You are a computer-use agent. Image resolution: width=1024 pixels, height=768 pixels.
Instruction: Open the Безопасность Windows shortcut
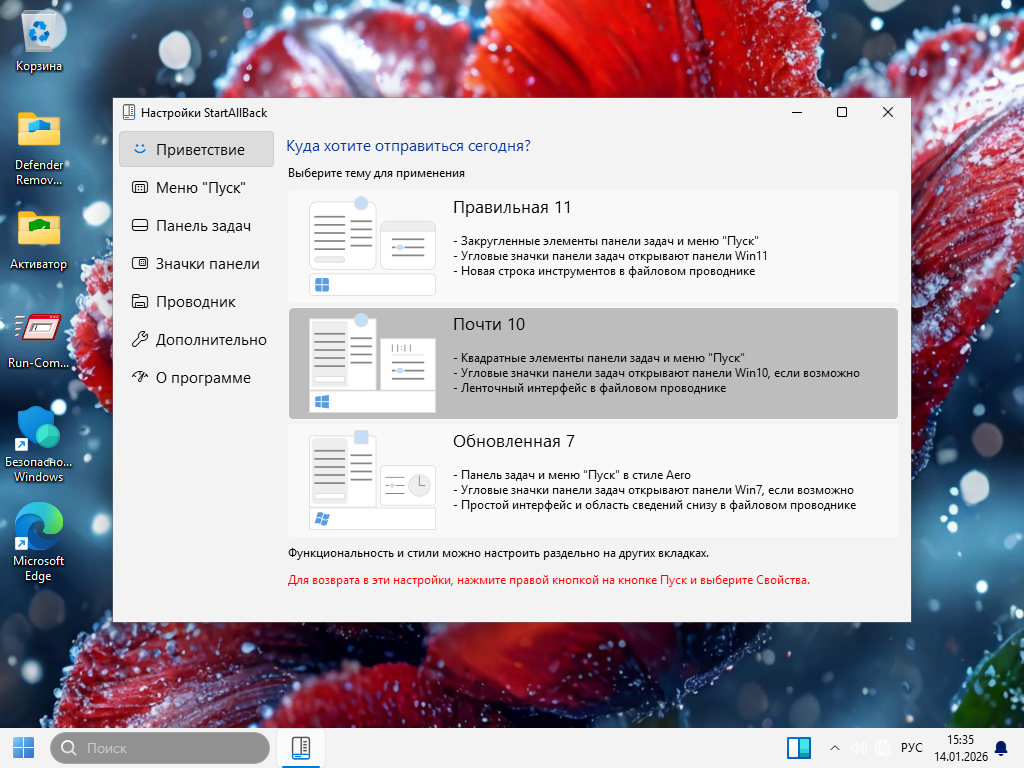tap(39, 444)
